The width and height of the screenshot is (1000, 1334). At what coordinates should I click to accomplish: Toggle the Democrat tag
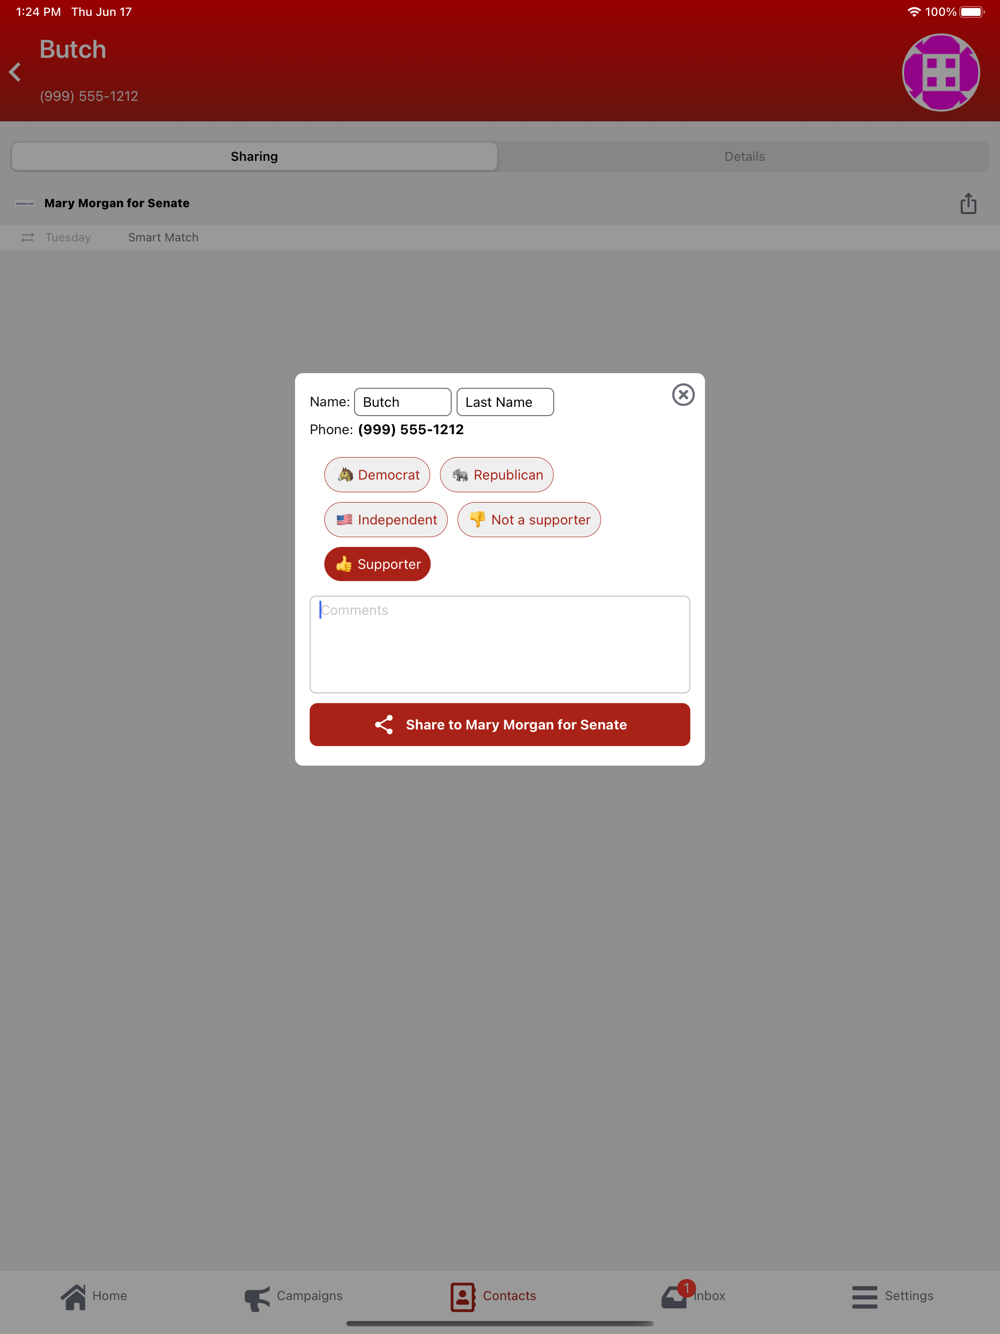pyautogui.click(x=377, y=475)
